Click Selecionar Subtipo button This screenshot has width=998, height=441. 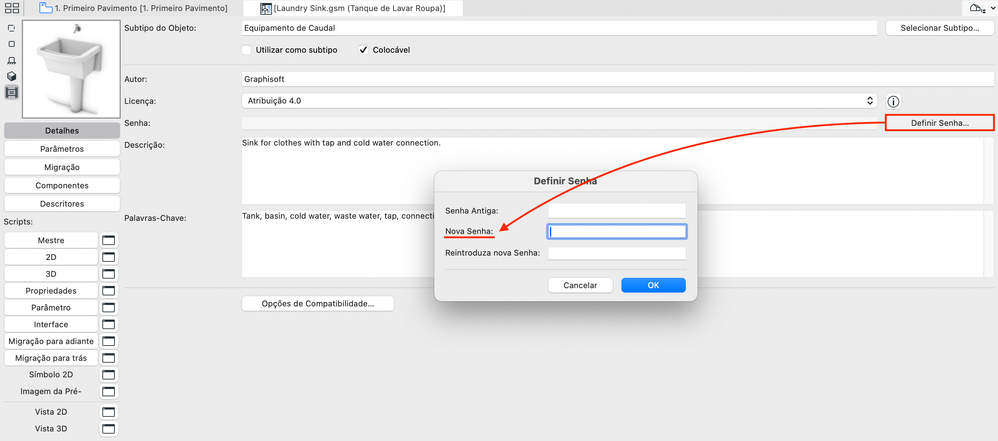(939, 28)
